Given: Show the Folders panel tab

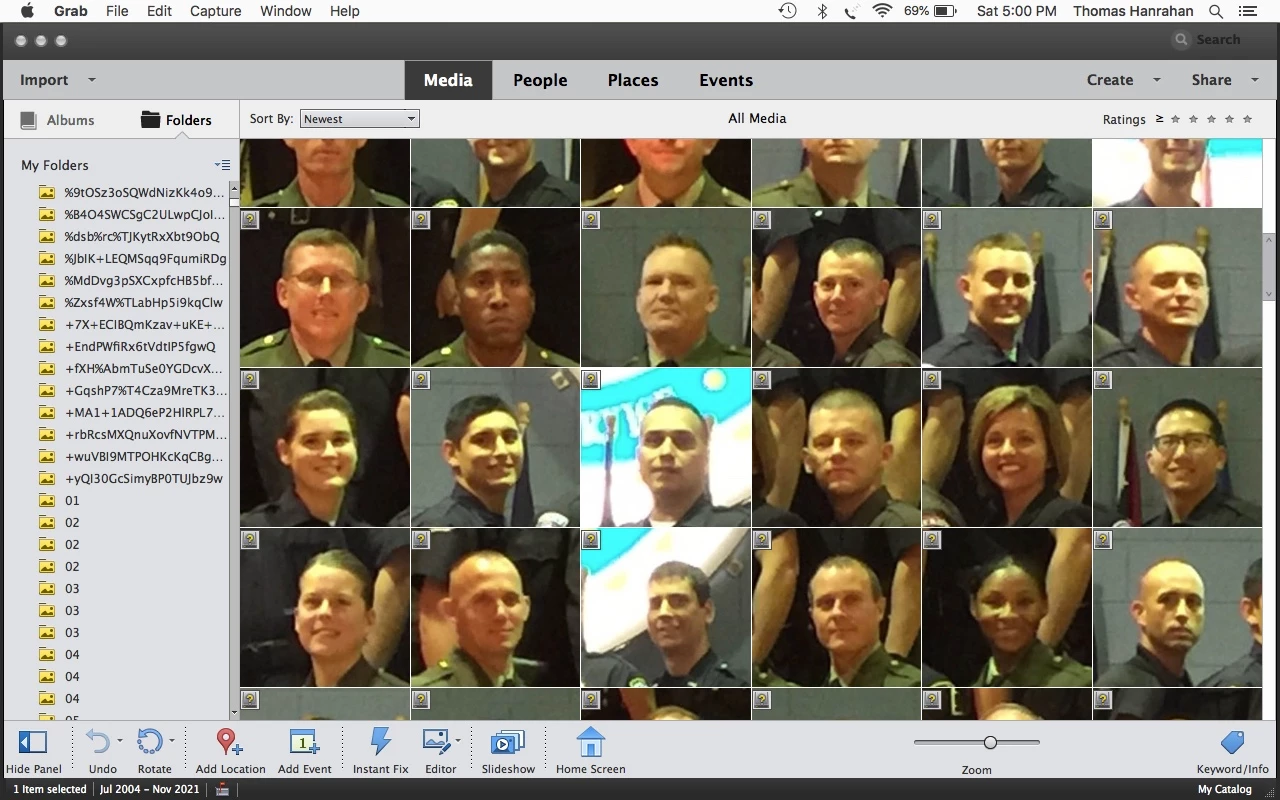Looking at the screenshot, I should [177, 120].
